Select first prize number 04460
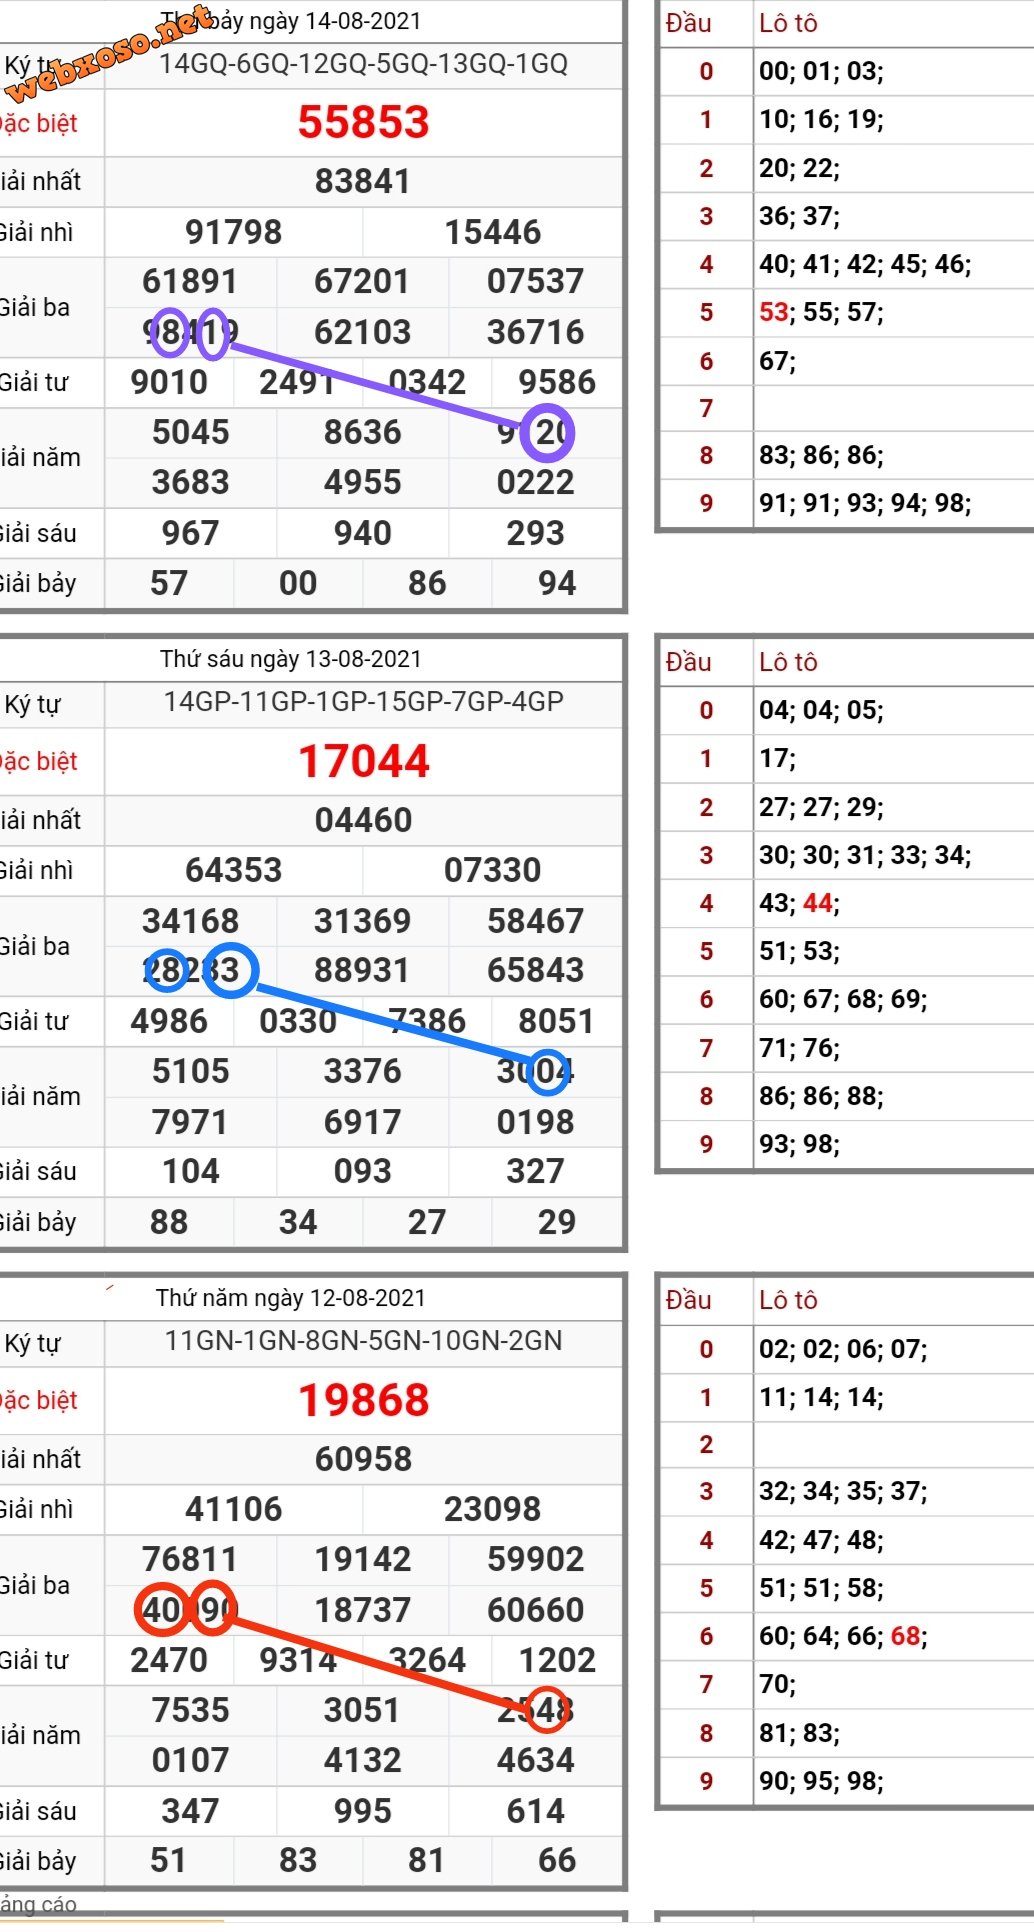Image resolution: width=1034 pixels, height=1932 pixels. [363, 820]
